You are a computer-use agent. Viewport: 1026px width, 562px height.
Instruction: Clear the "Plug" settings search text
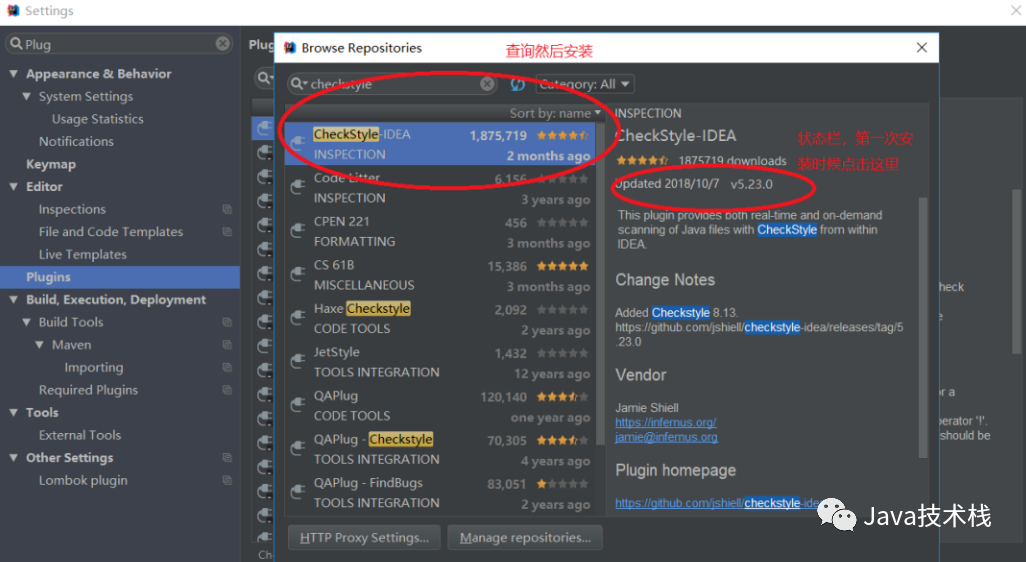coord(223,44)
